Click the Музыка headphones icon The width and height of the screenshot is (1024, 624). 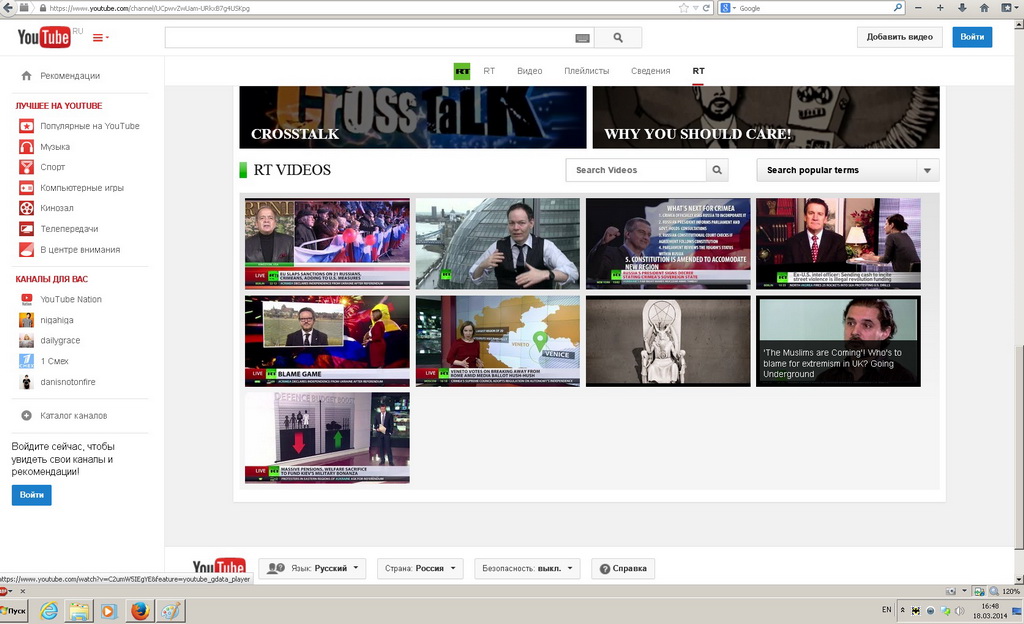click(26, 147)
